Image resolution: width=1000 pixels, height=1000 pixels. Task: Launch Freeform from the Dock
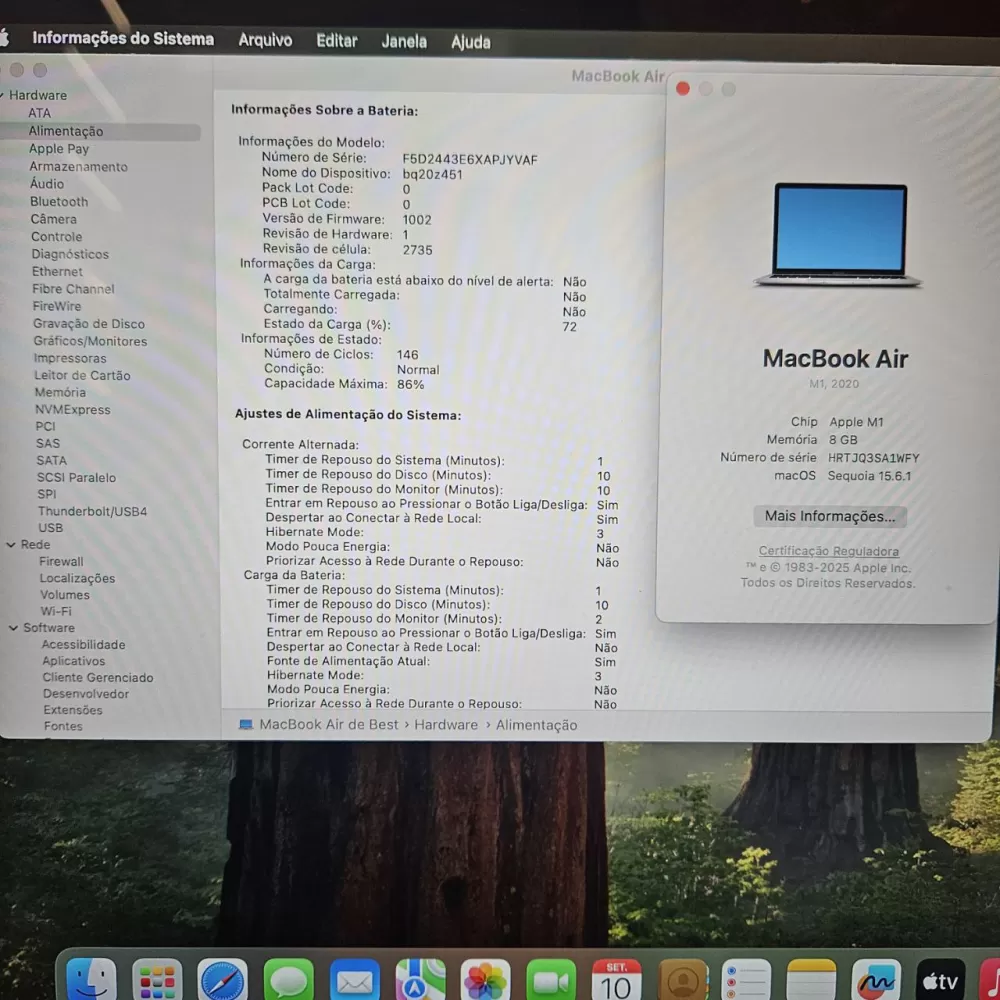876,980
